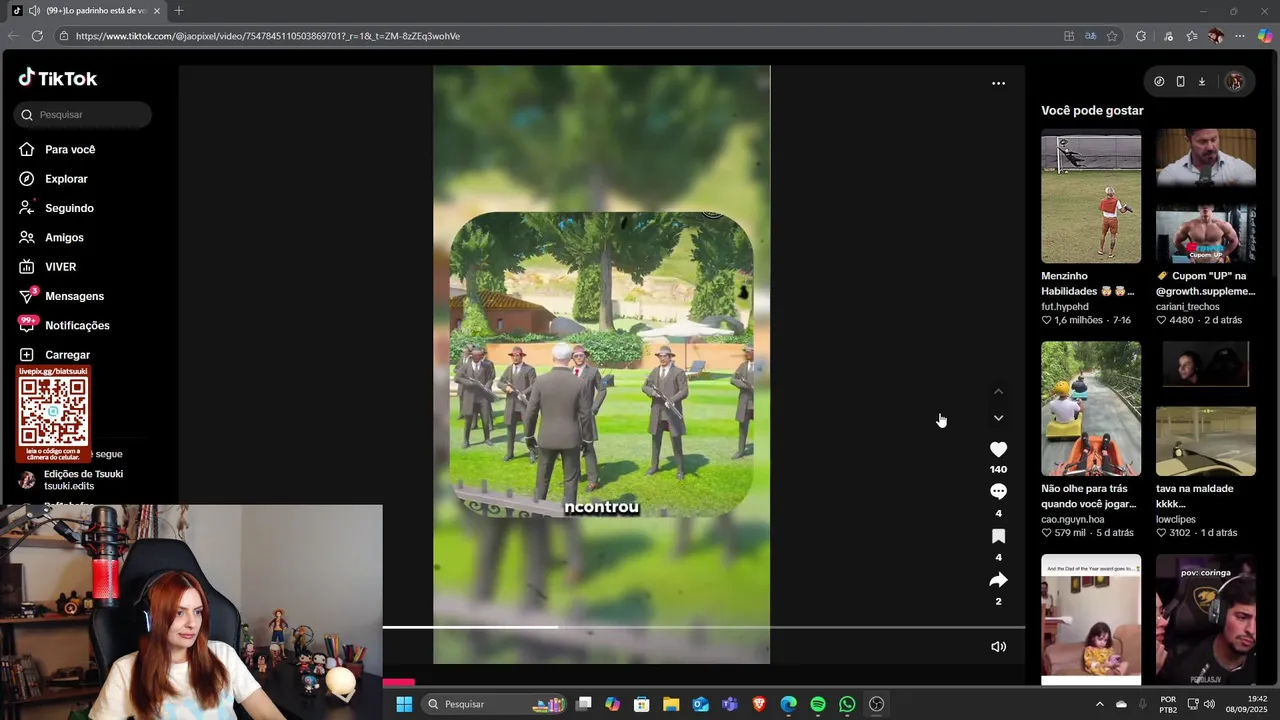Open the split screen icon in address bar

(x=1069, y=36)
